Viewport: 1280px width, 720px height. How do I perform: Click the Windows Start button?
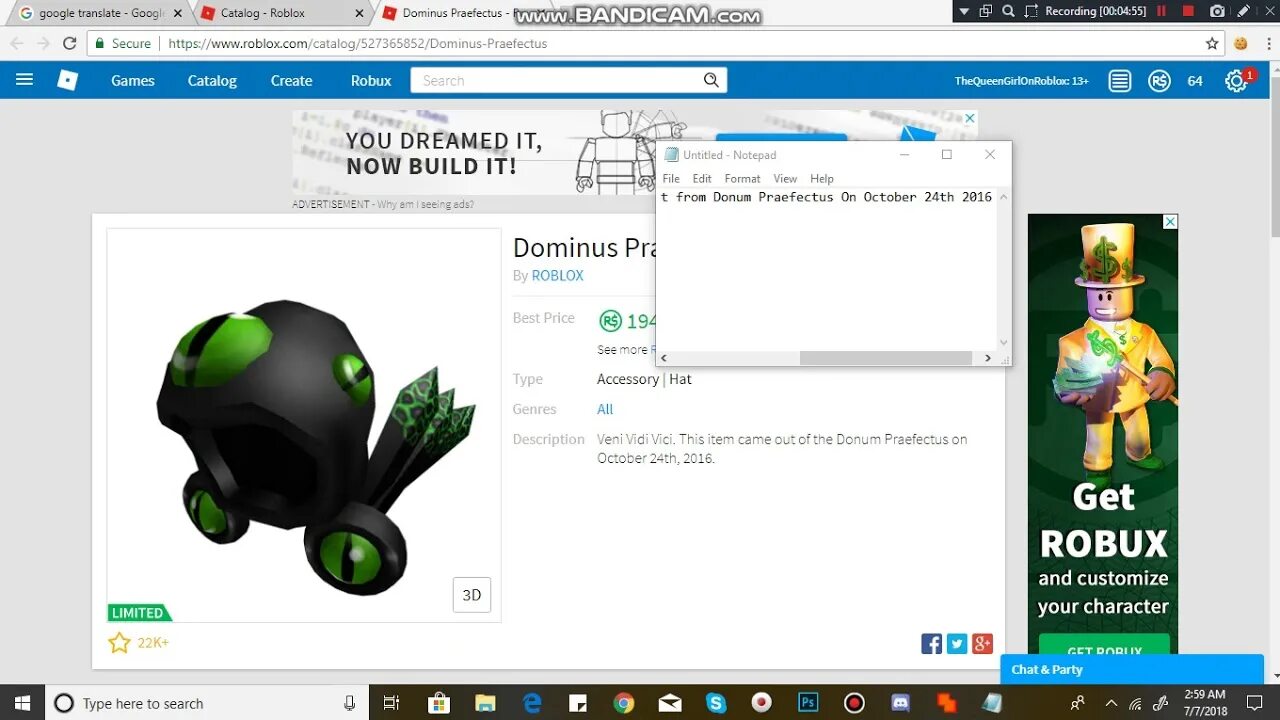pos(22,703)
